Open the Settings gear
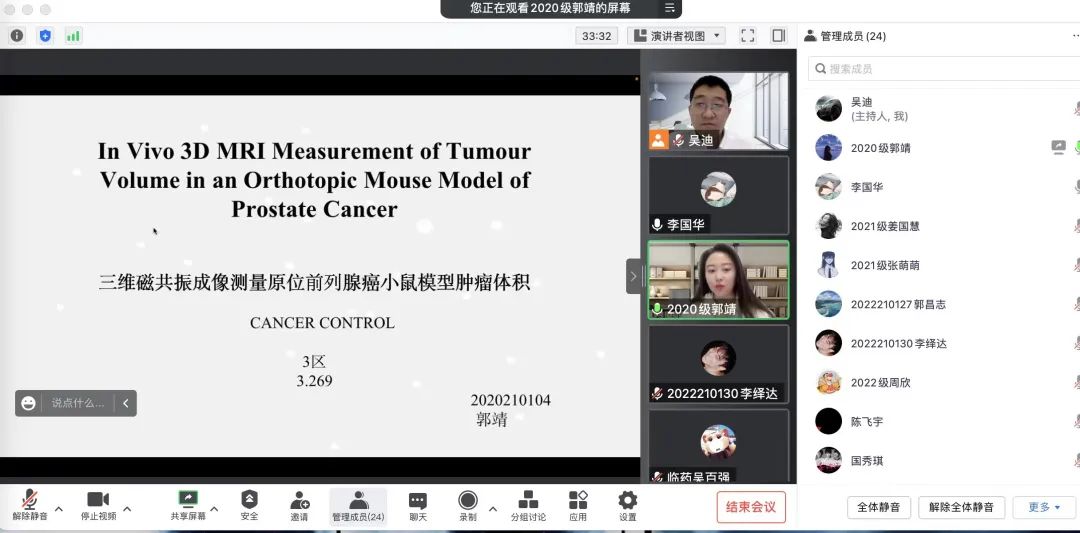 click(x=627, y=506)
